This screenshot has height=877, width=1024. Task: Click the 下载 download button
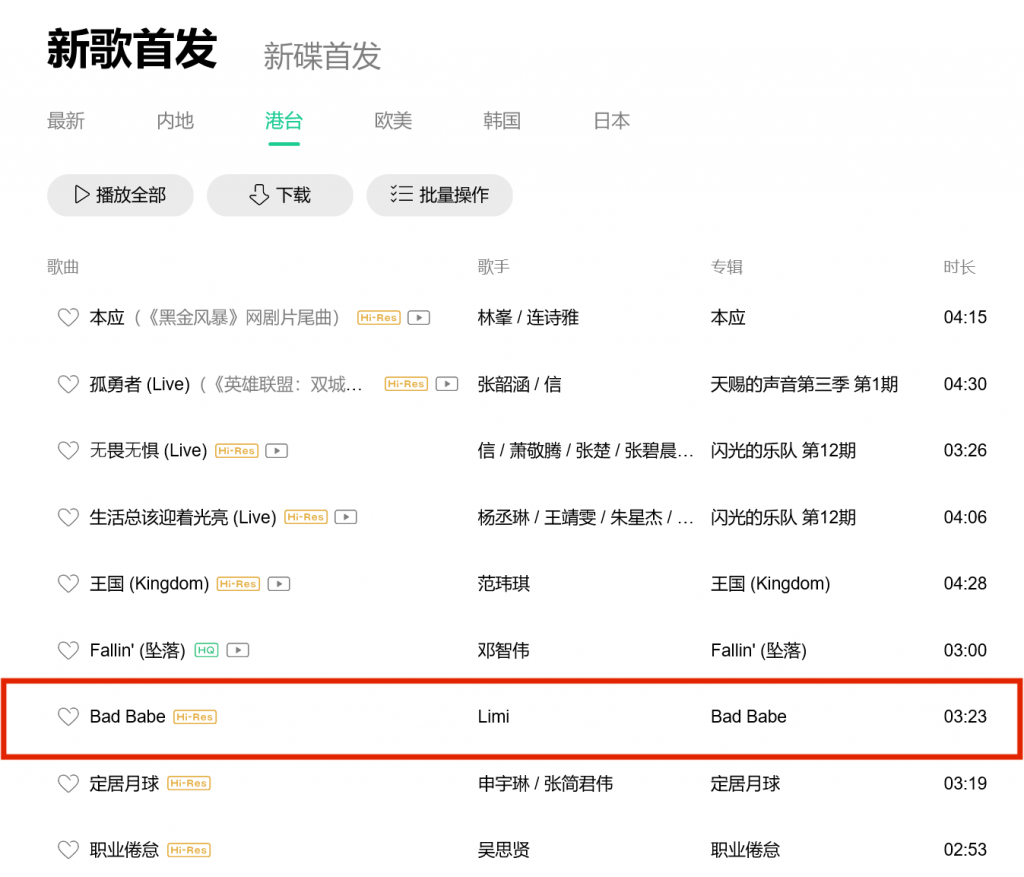[x=280, y=195]
